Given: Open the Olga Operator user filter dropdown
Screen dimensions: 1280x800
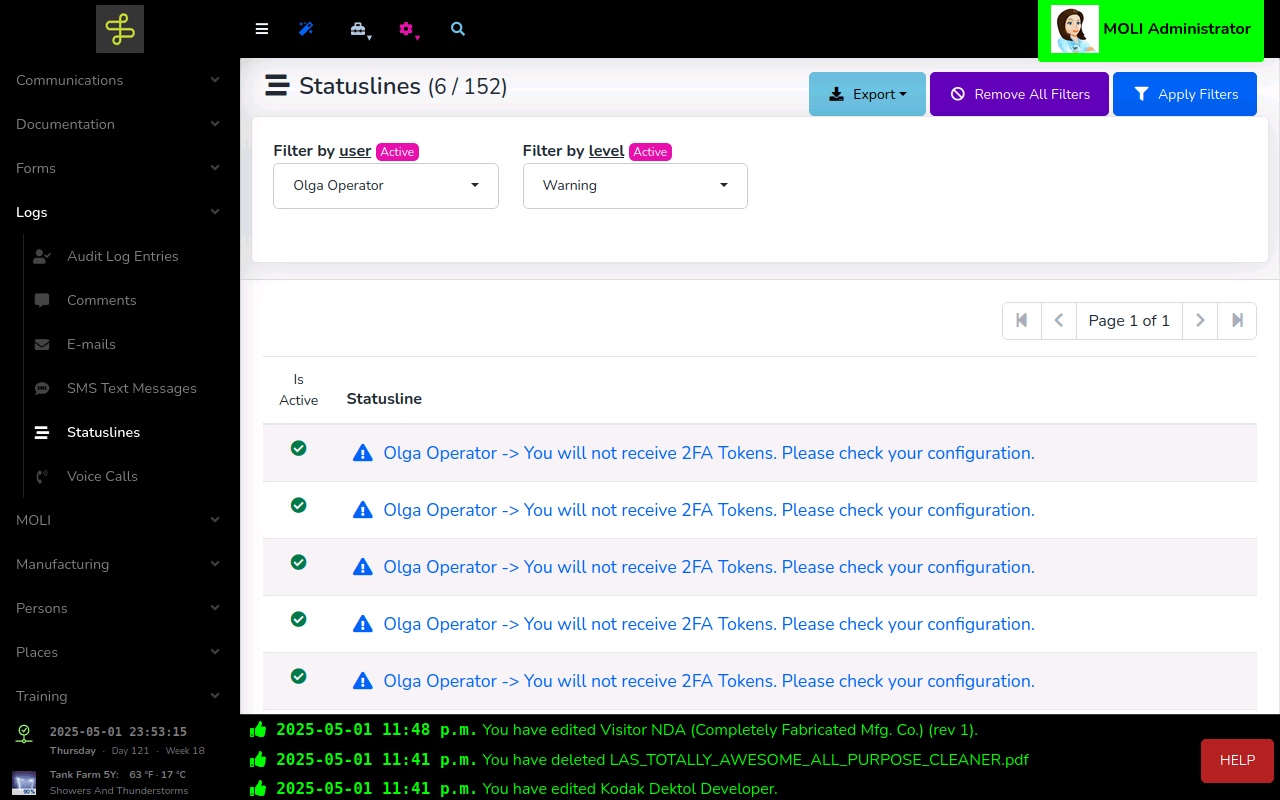Looking at the screenshot, I should [x=386, y=186].
